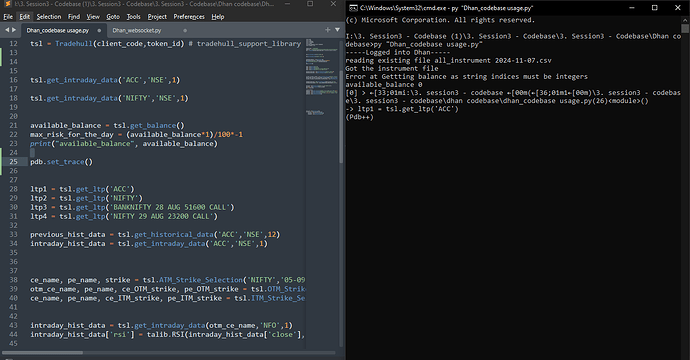
Task: Click line number 25 in gutter
Action: click(x=14, y=162)
